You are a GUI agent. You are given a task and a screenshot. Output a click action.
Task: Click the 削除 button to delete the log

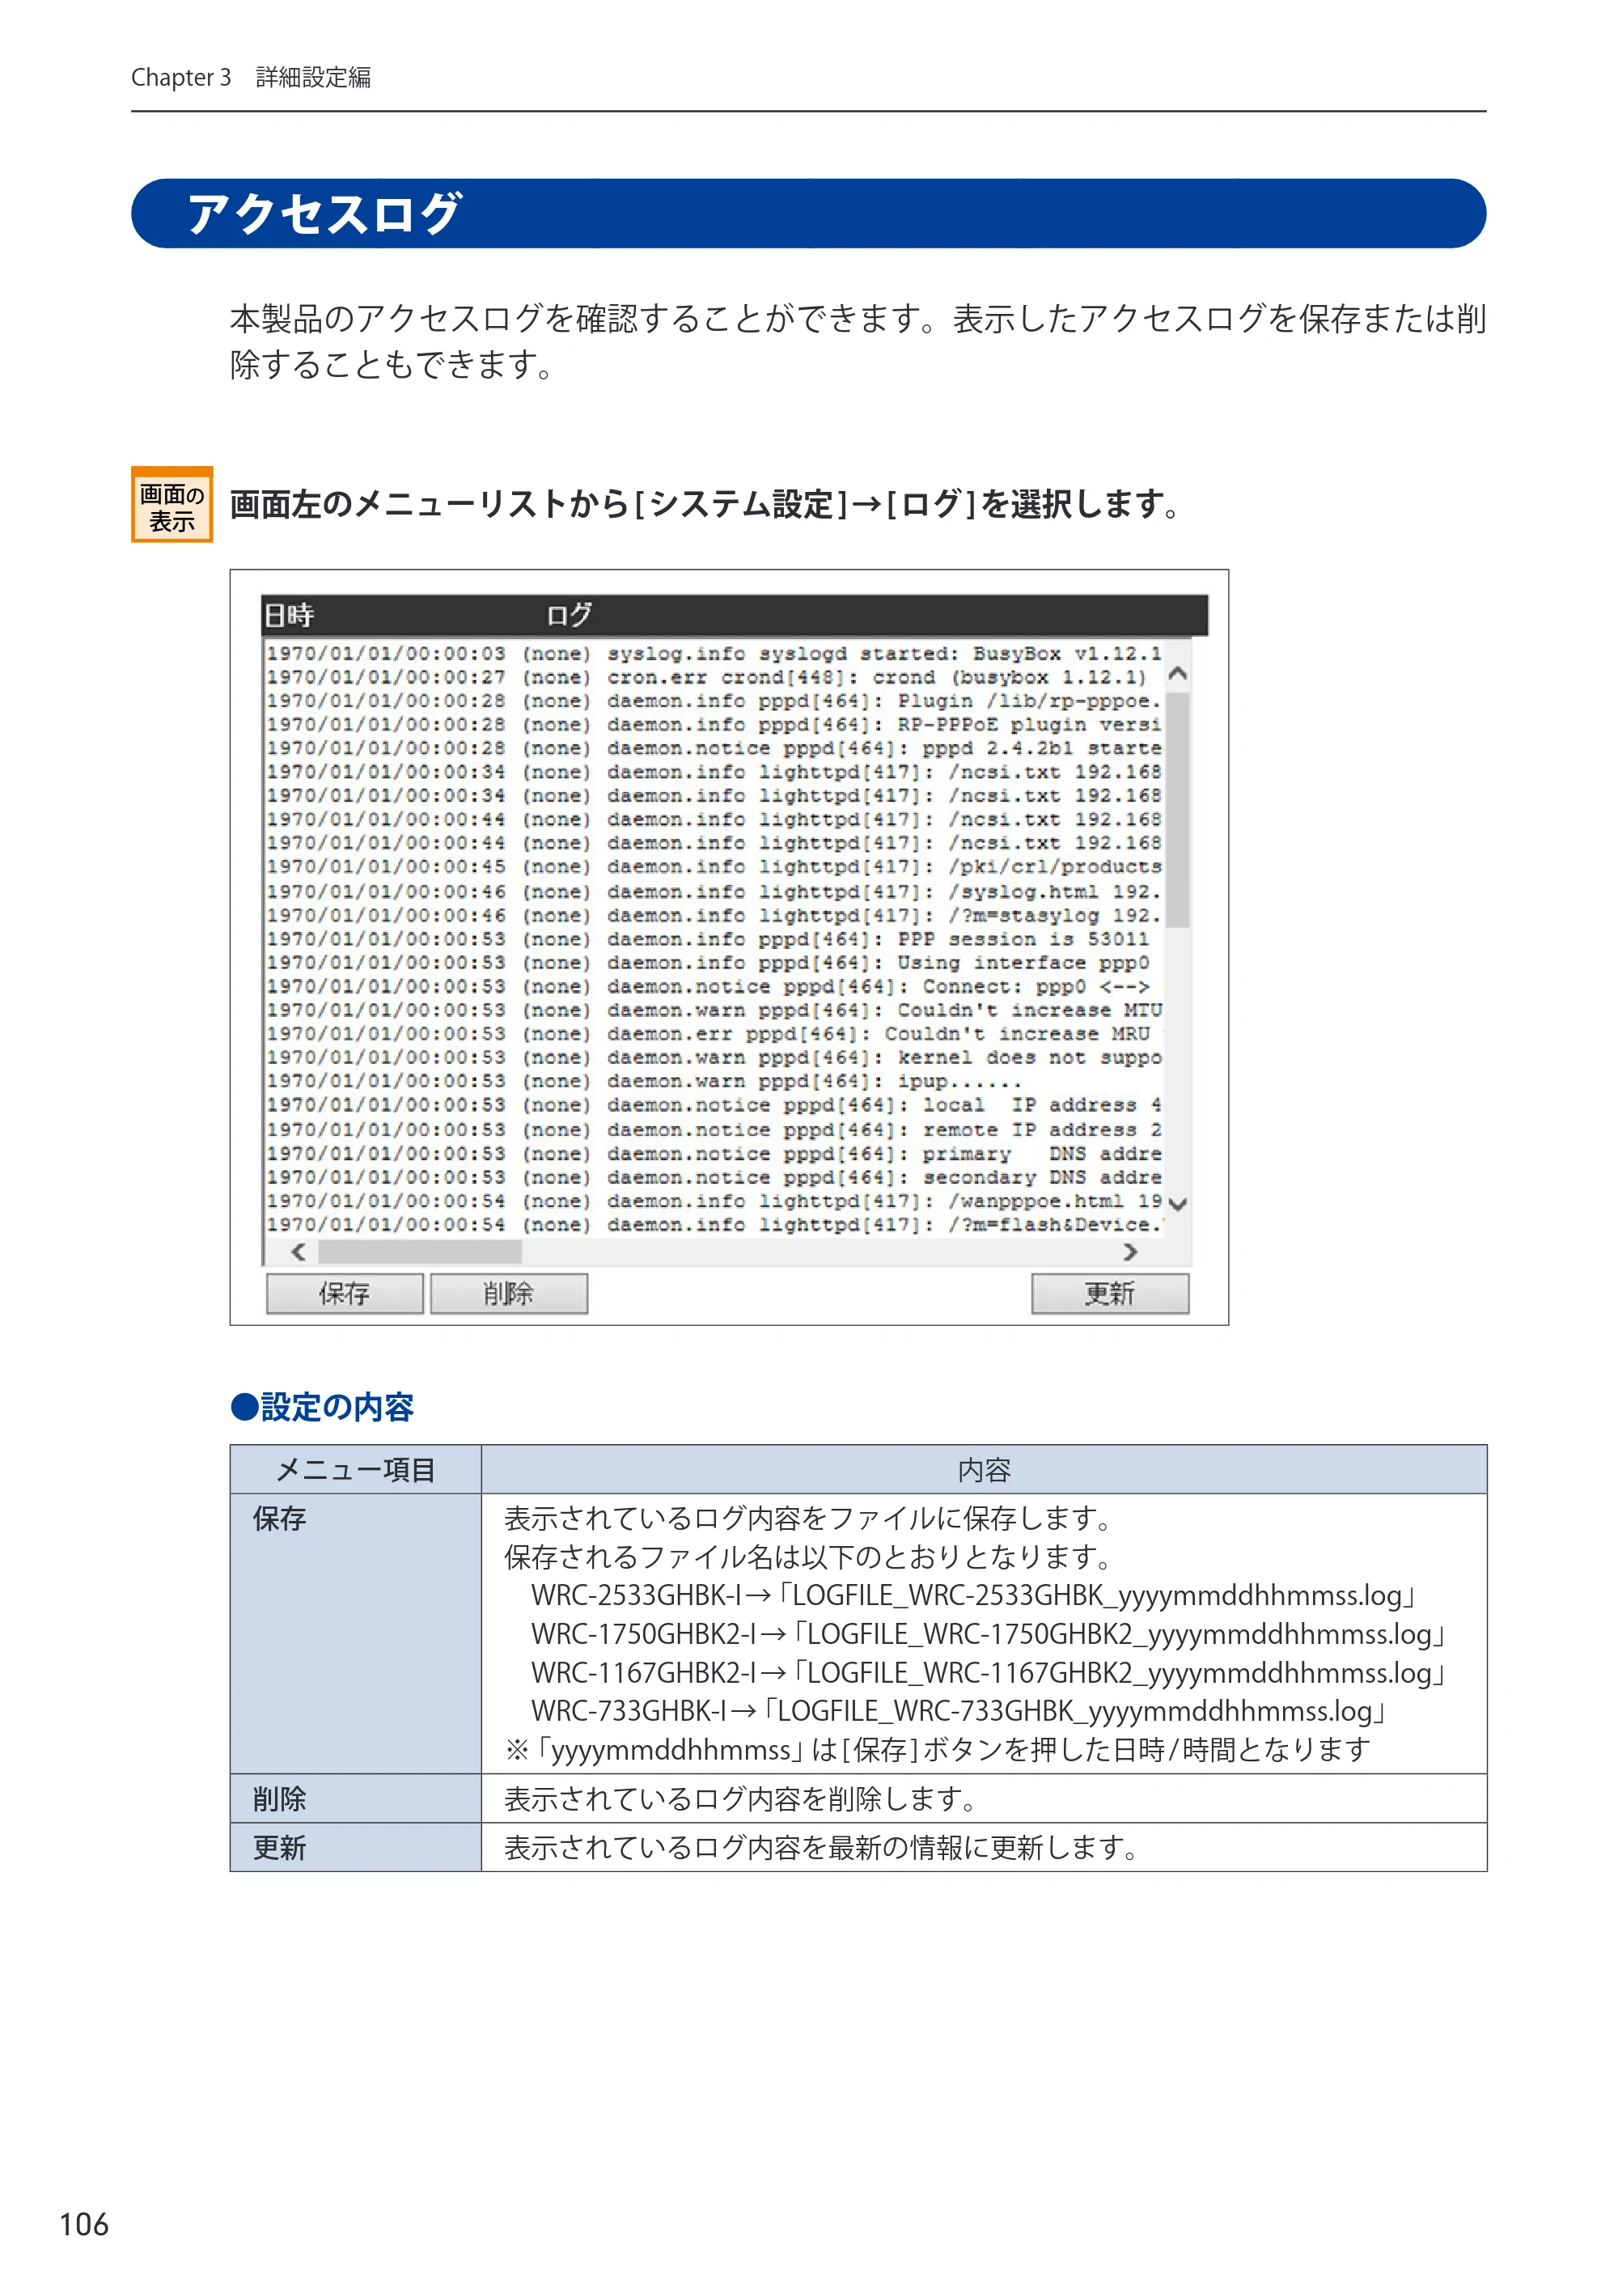(508, 1293)
